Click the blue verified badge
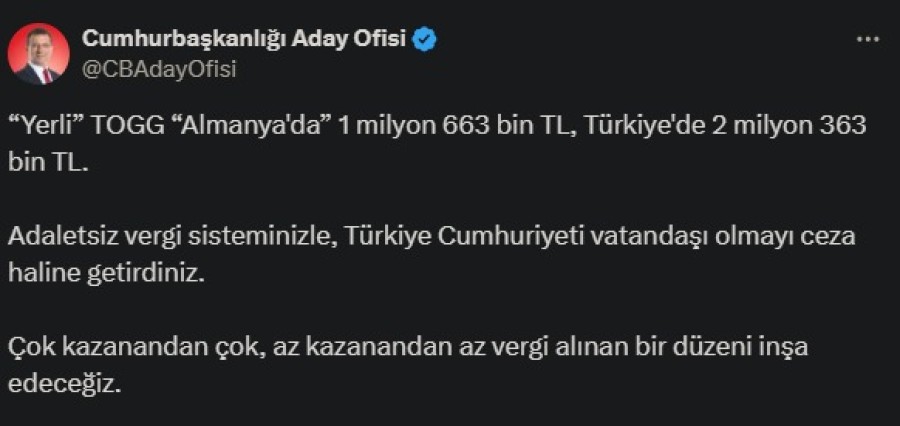This screenshot has width=900, height=426. tap(425, 39)
